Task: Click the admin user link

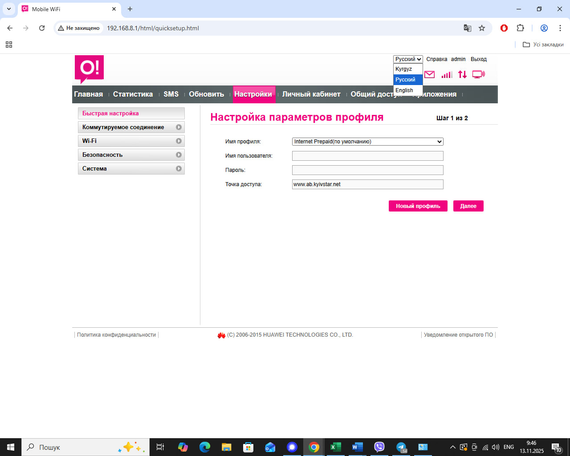Action: (x=458, y=59)
